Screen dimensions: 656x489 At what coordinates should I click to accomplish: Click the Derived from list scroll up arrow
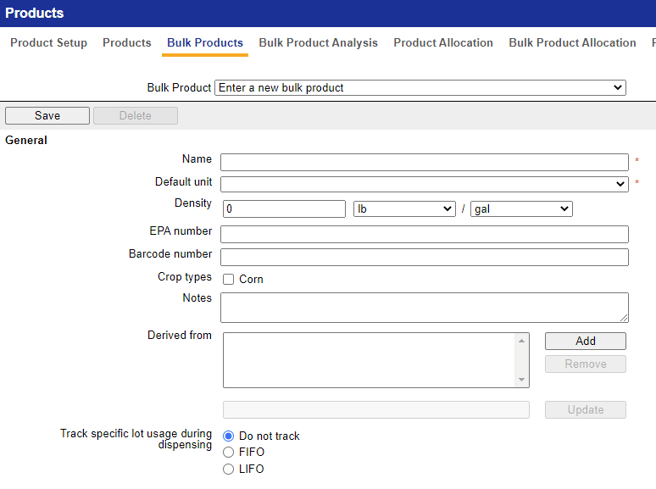pyautogui.click(x=521, y=341)
